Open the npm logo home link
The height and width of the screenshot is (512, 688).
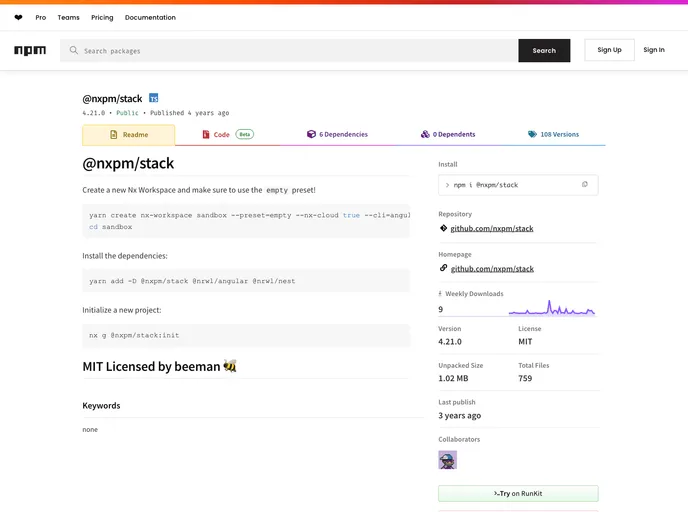click(x=30, y=50)
